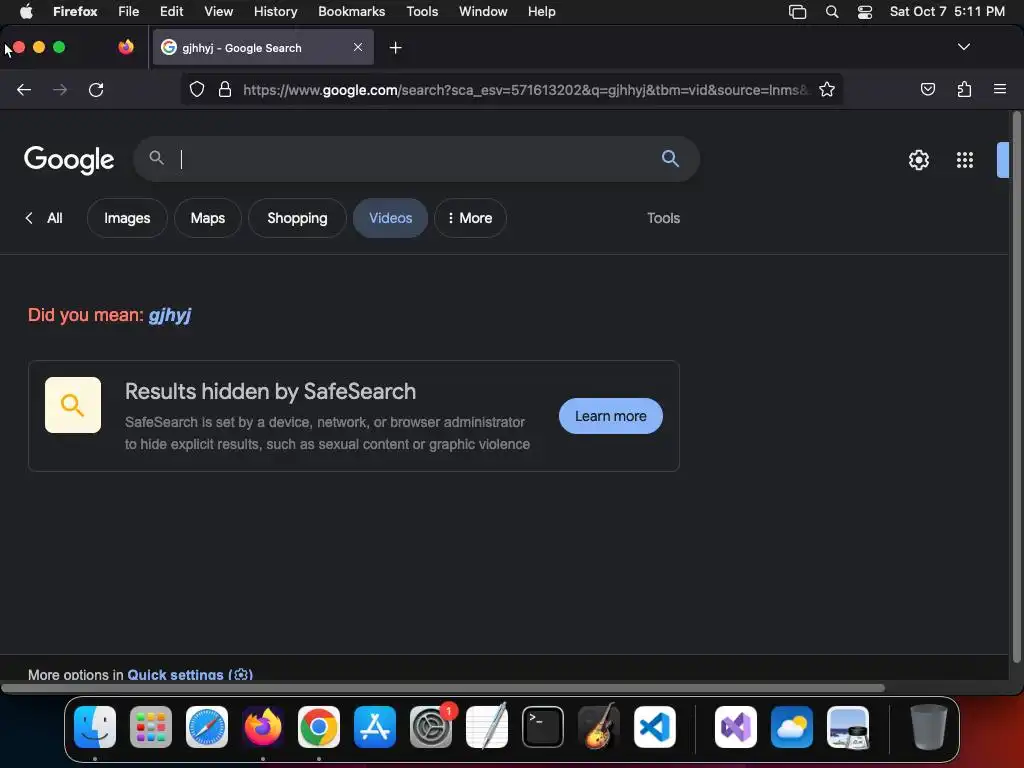Open the Window menu
The image size is (1024, 768).
(483, 11)
